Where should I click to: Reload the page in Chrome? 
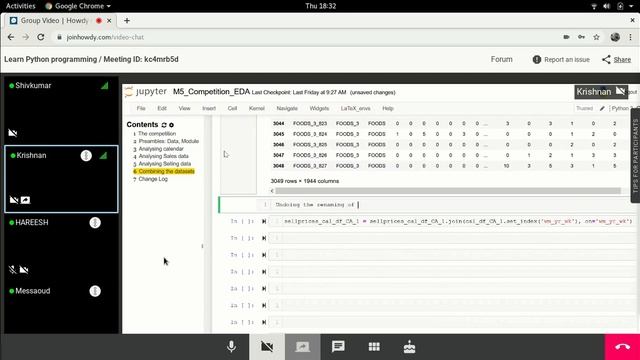pyautogui.click(x=40, y=37)
